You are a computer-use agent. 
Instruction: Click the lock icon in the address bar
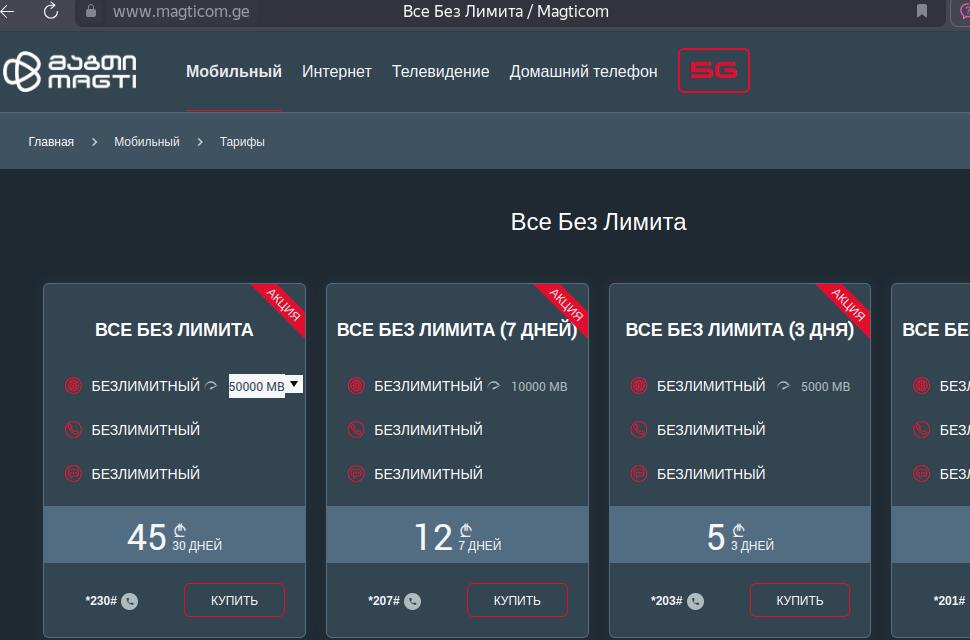[91, 11]
